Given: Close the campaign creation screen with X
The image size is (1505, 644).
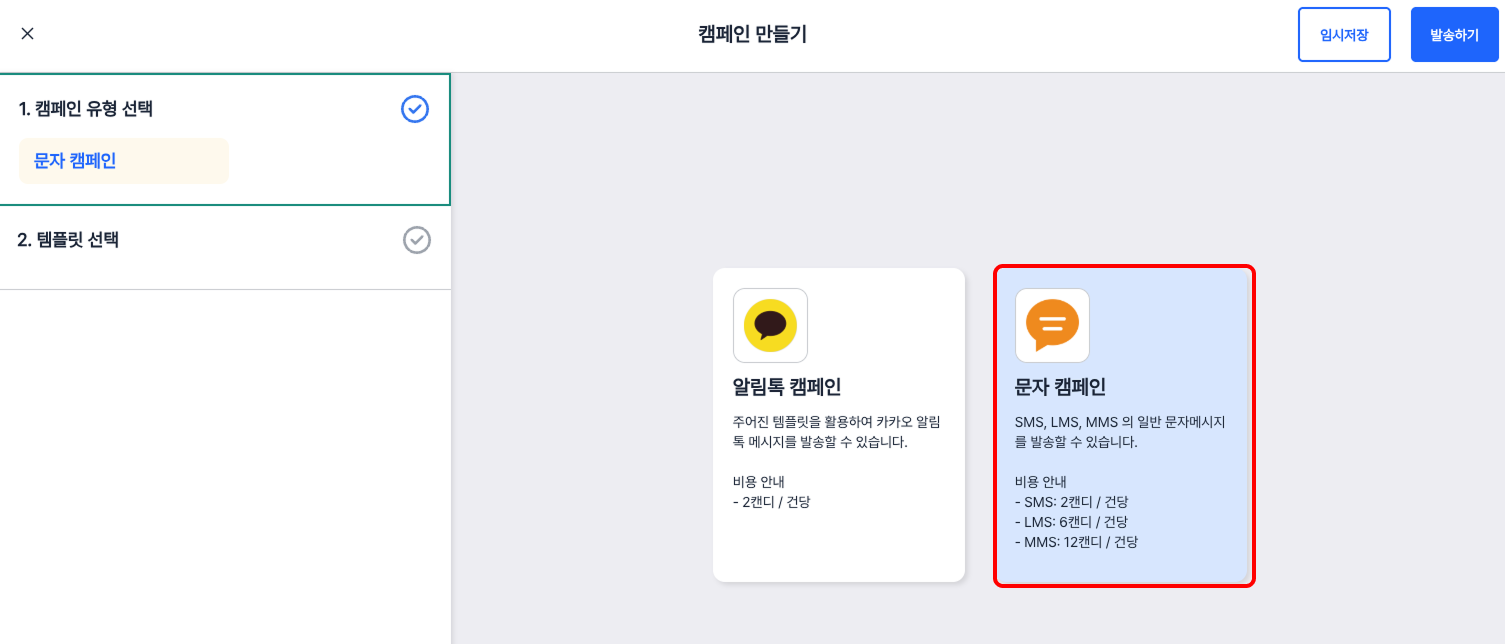Looking at the screenshot, I should [28, 34].
